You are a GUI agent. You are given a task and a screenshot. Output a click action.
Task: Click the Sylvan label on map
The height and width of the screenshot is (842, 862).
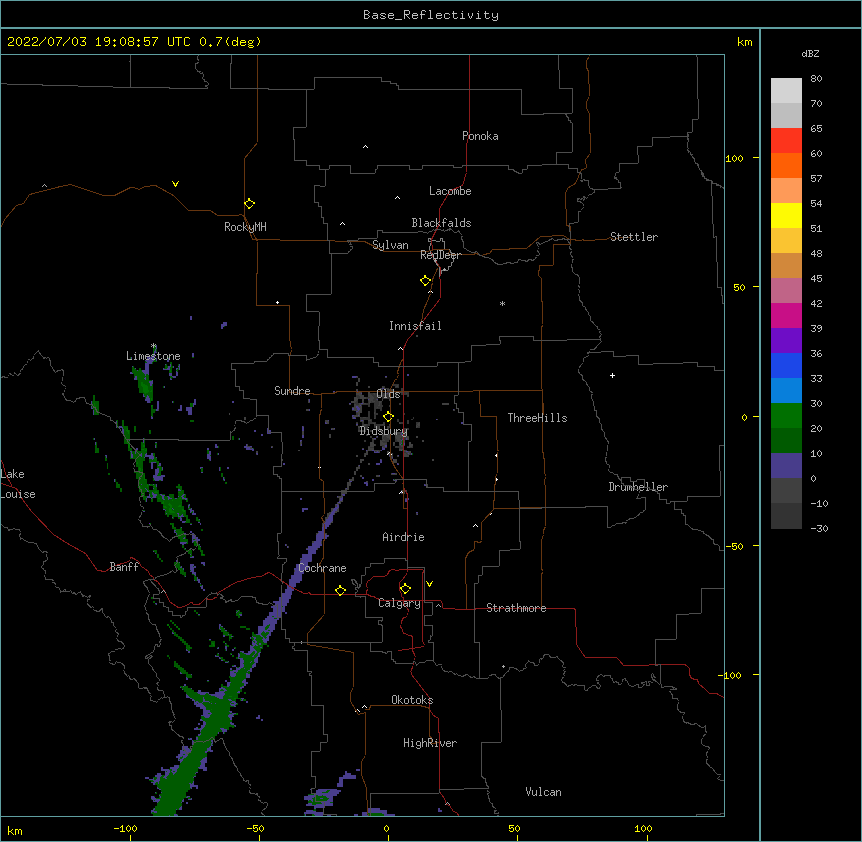pyautogui.click(x=390, y=245)
